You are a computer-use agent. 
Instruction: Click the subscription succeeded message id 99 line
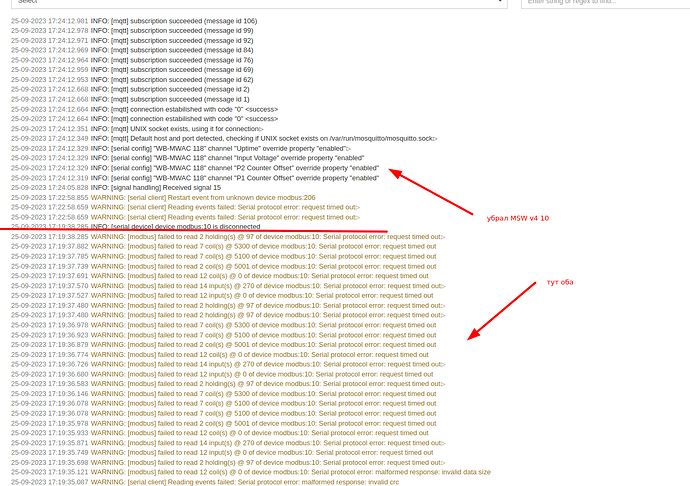[x=132, y=30]
